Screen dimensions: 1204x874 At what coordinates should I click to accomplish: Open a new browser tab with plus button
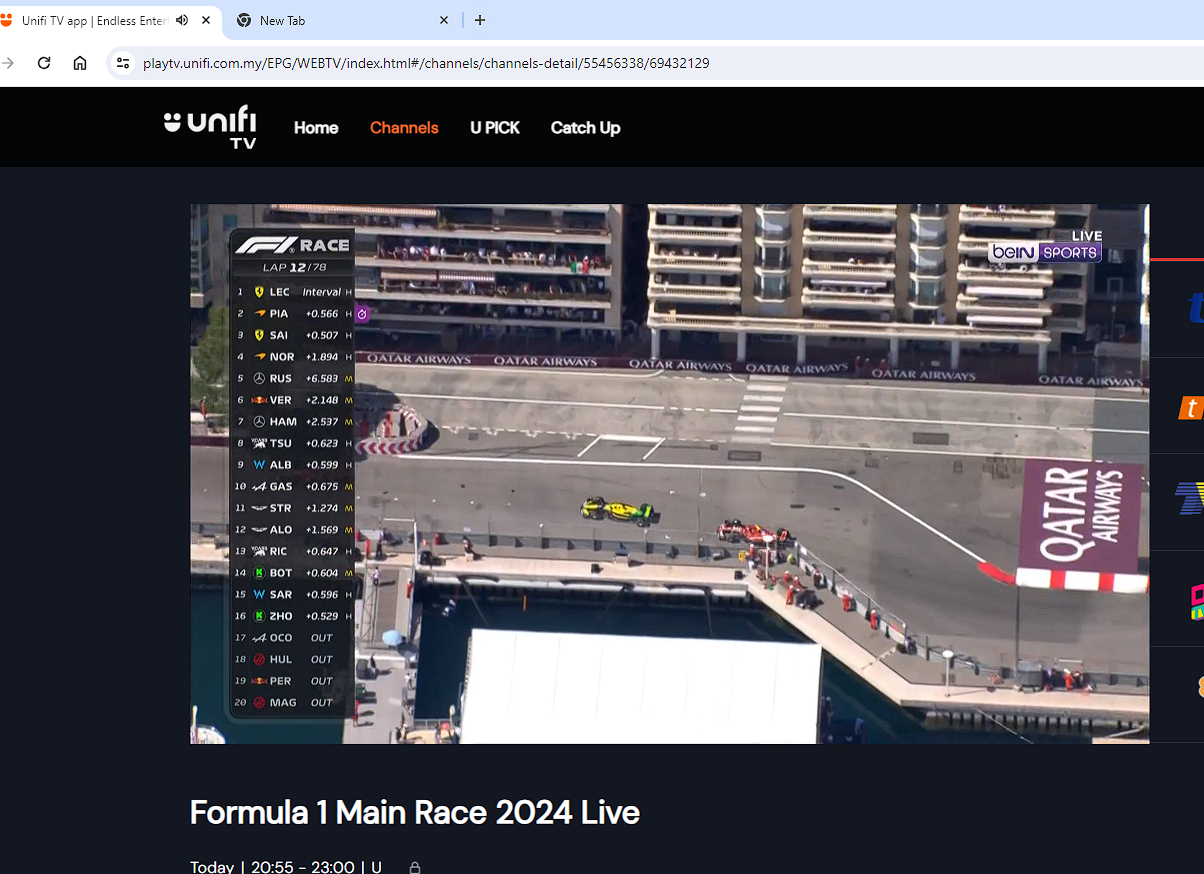tap(480, 20)
